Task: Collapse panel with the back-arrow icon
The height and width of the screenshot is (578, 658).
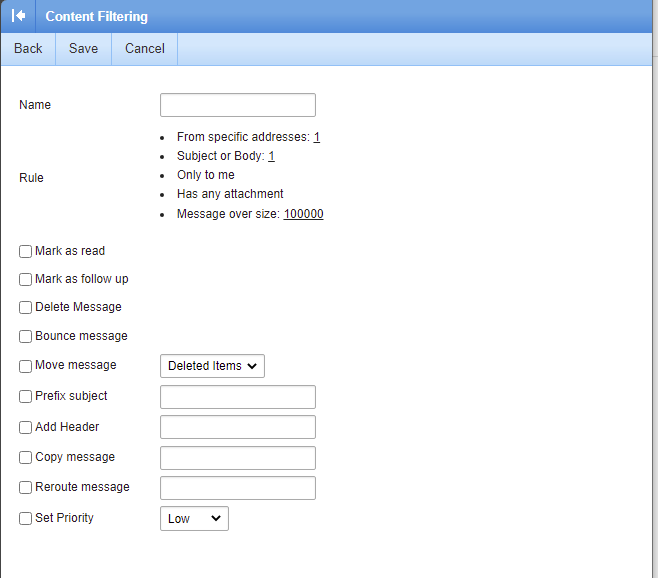Action: [x=18, y=16]
